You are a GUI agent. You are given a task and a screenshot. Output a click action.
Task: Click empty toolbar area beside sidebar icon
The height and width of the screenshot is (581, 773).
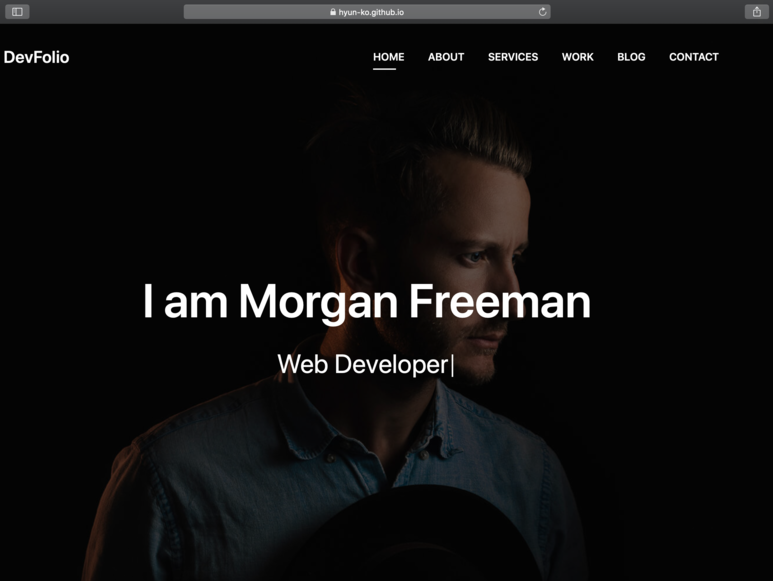coord(106,12)
